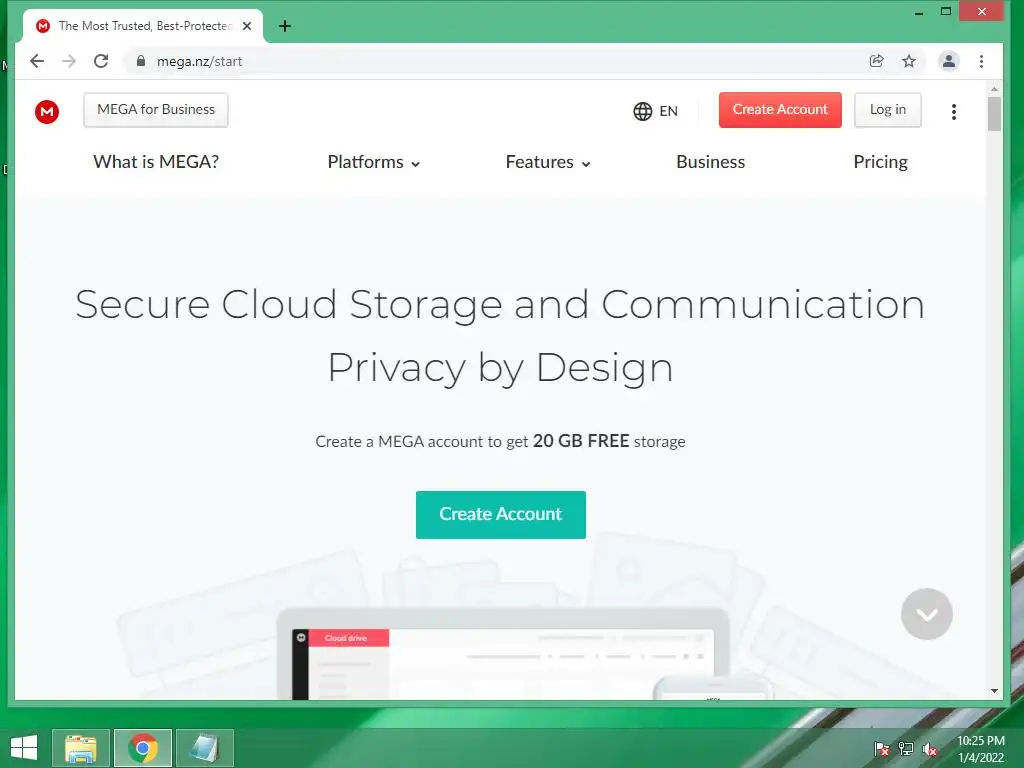Click the red MEGA logo icon
This screenshot has height=768, width=1024.
(47, 112)
